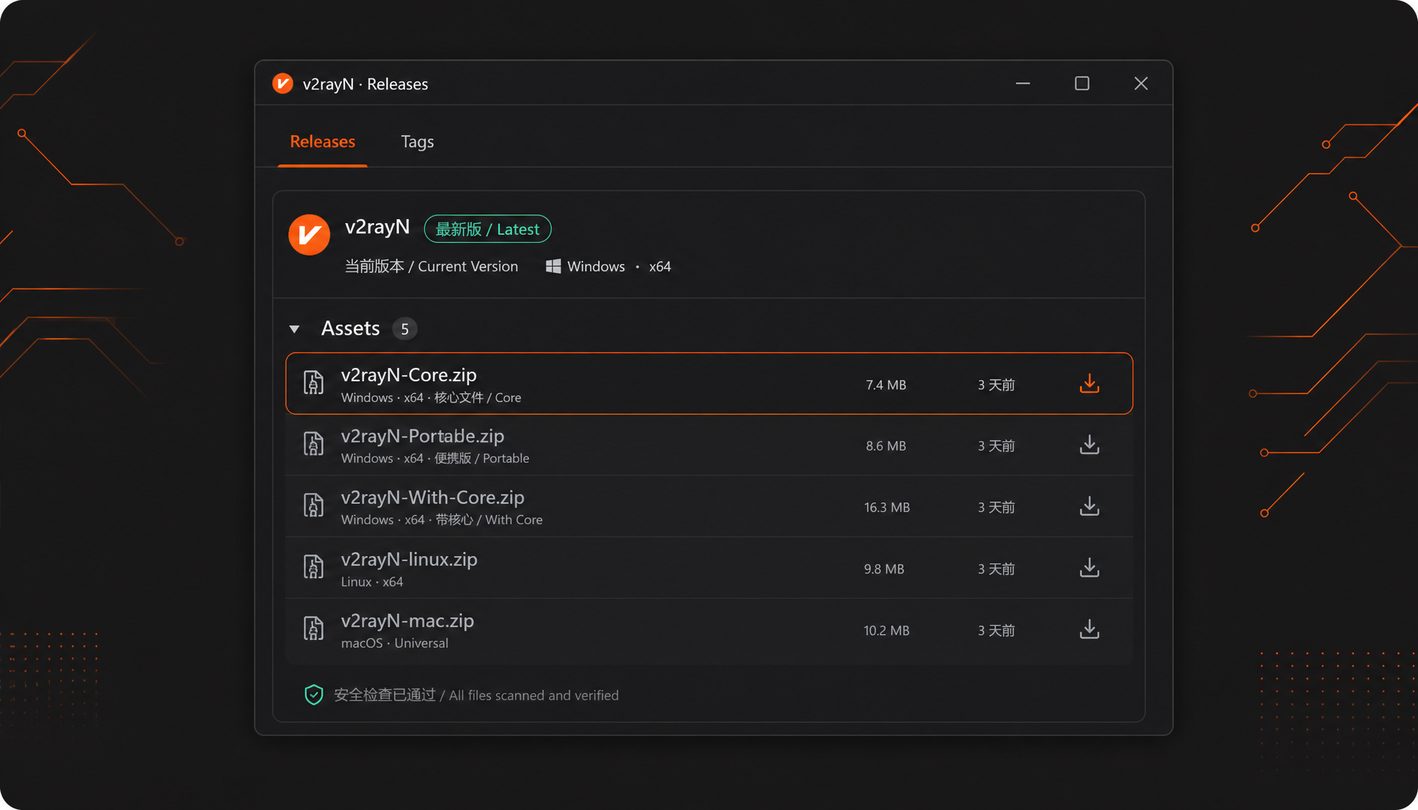Click the 核心文件 / Core description text
Image resolution: width=1418 pixels, height=810 pixels.
point(478,397)
